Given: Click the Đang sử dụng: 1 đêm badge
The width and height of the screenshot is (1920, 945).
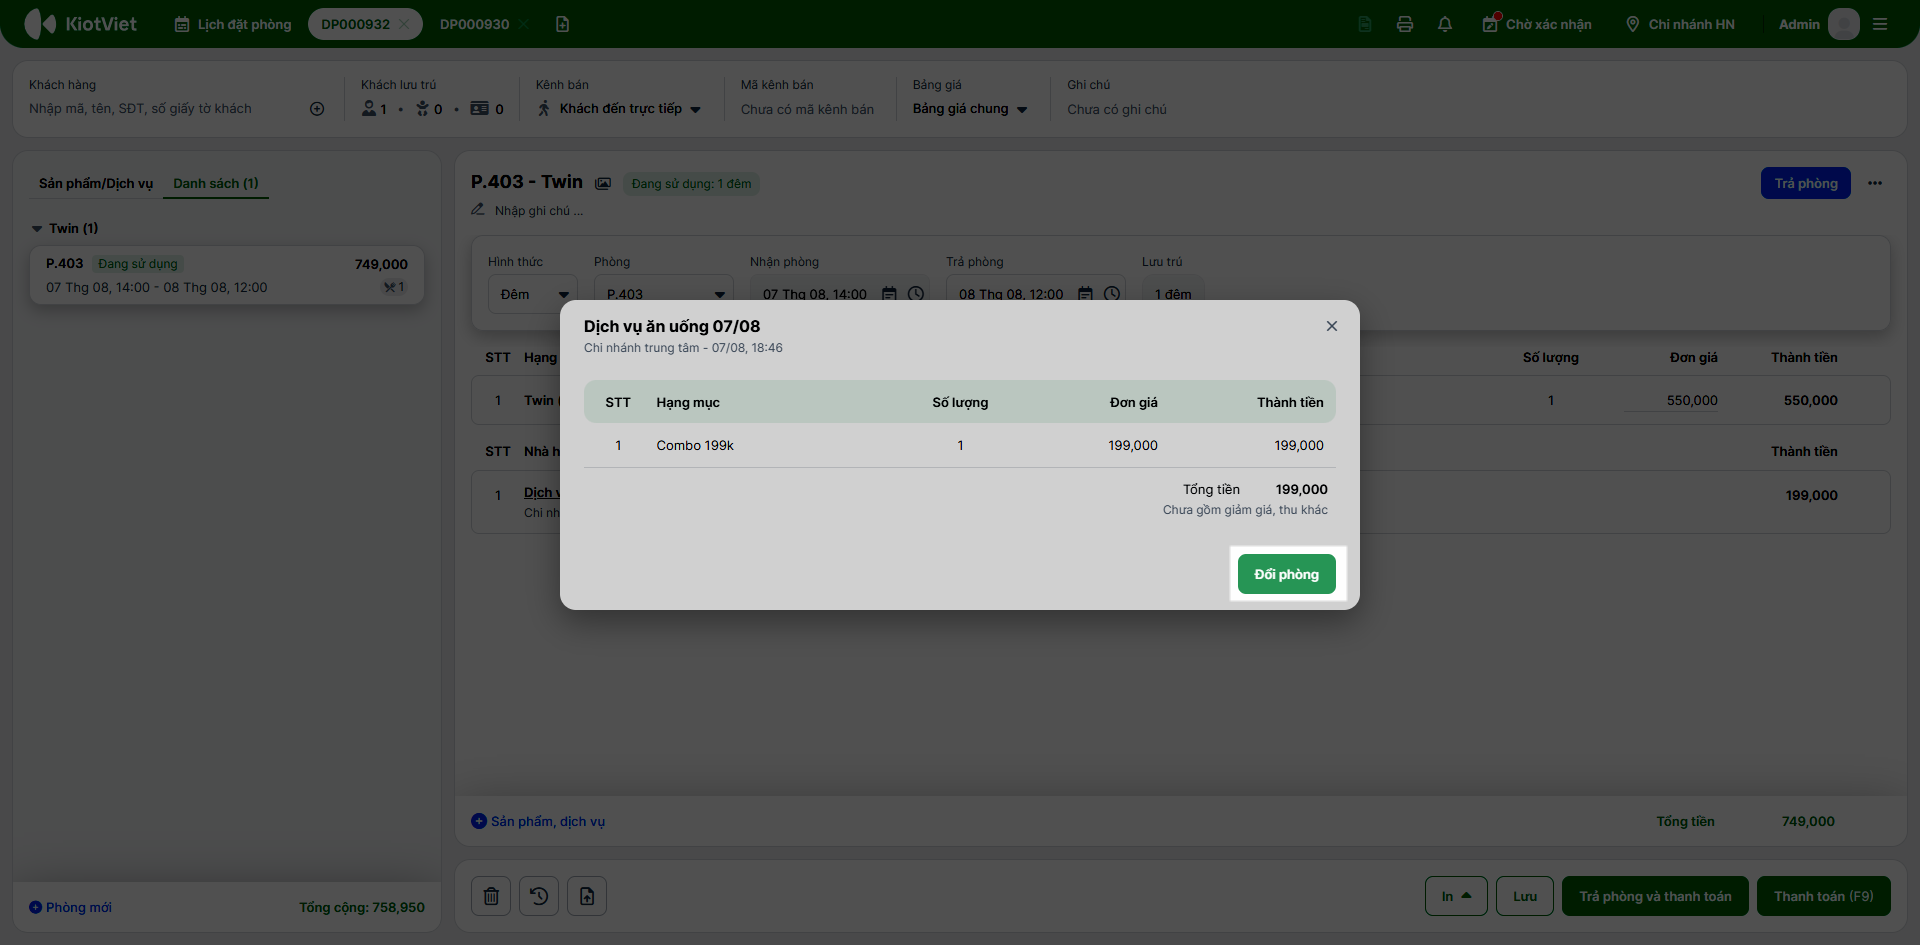Looking at the screenshot, I should point(691,184).
